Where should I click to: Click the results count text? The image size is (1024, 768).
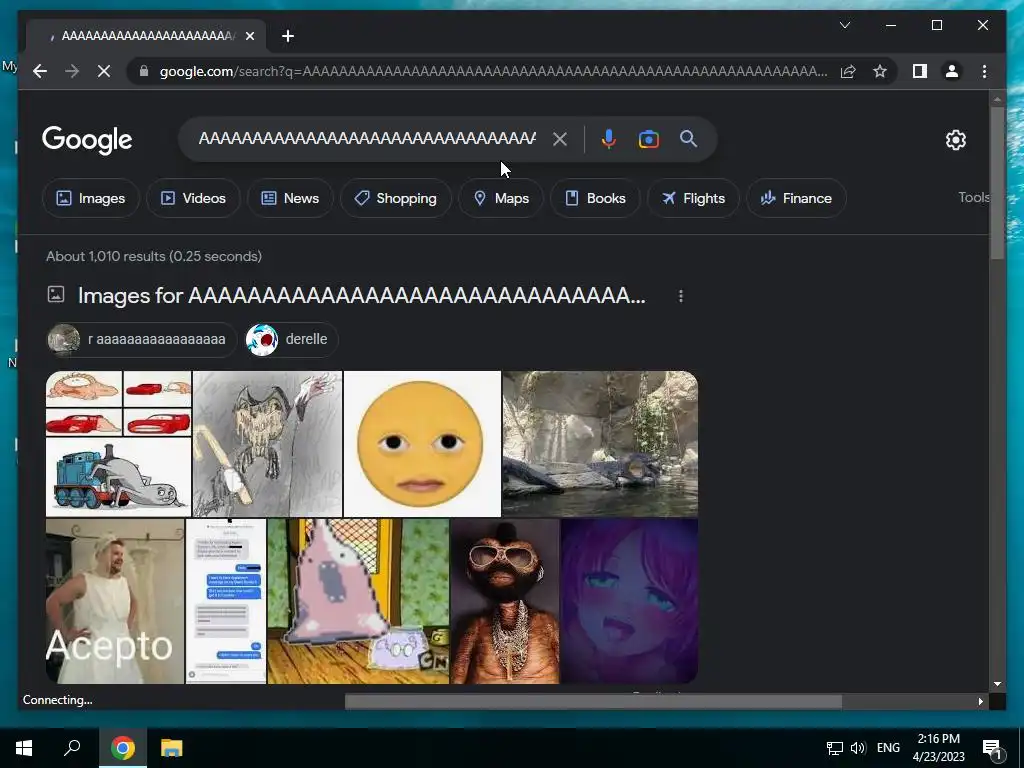coord(154,256)
